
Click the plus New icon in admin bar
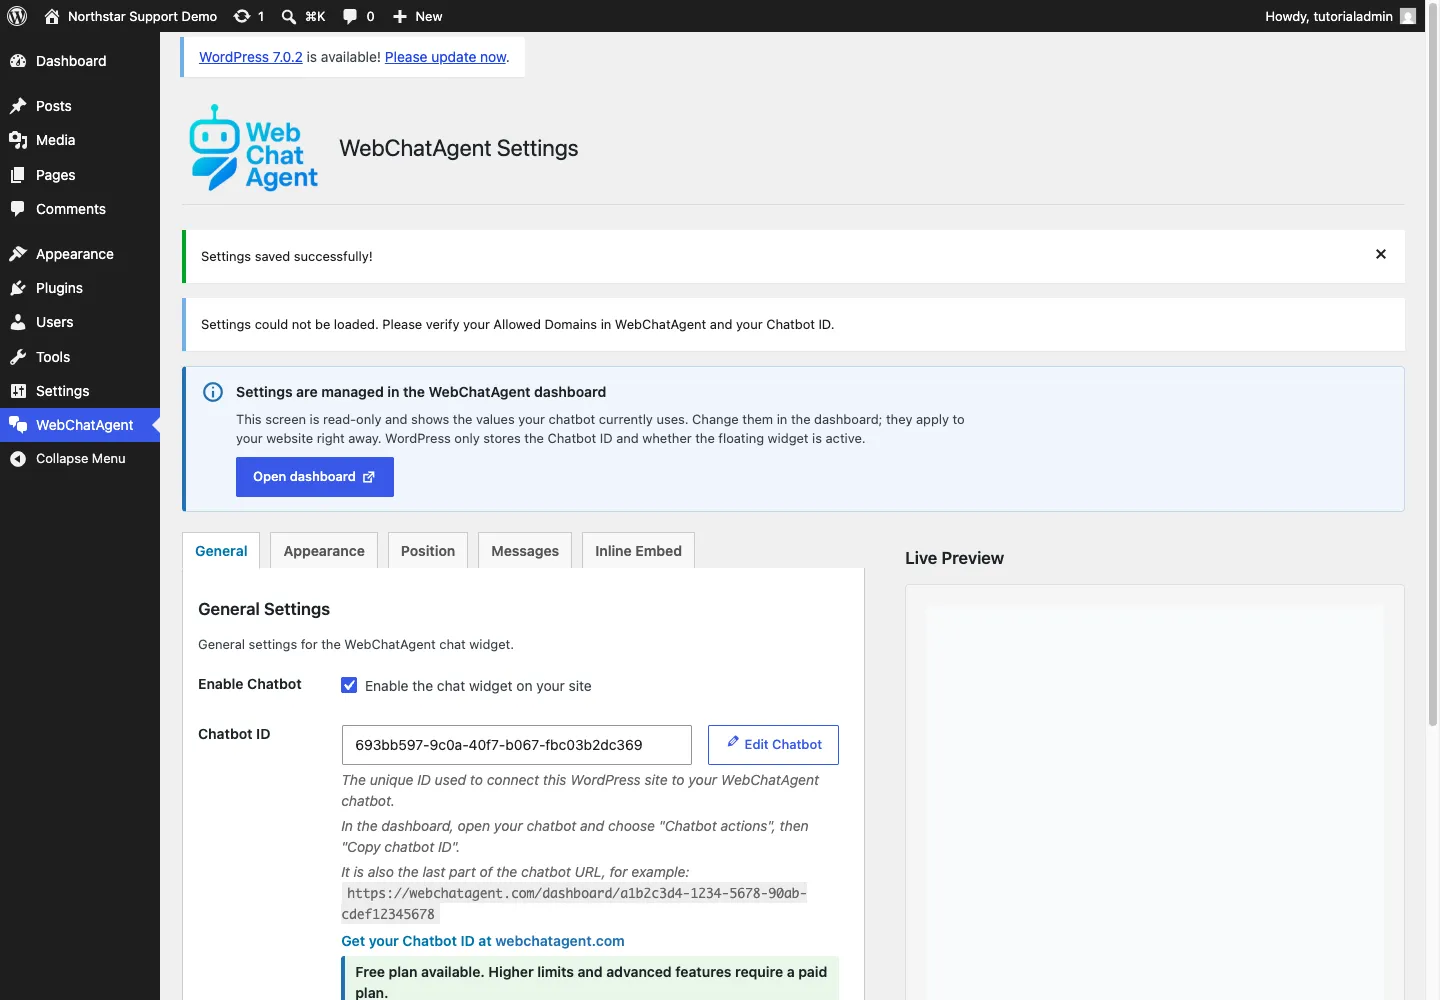(400, 16)
